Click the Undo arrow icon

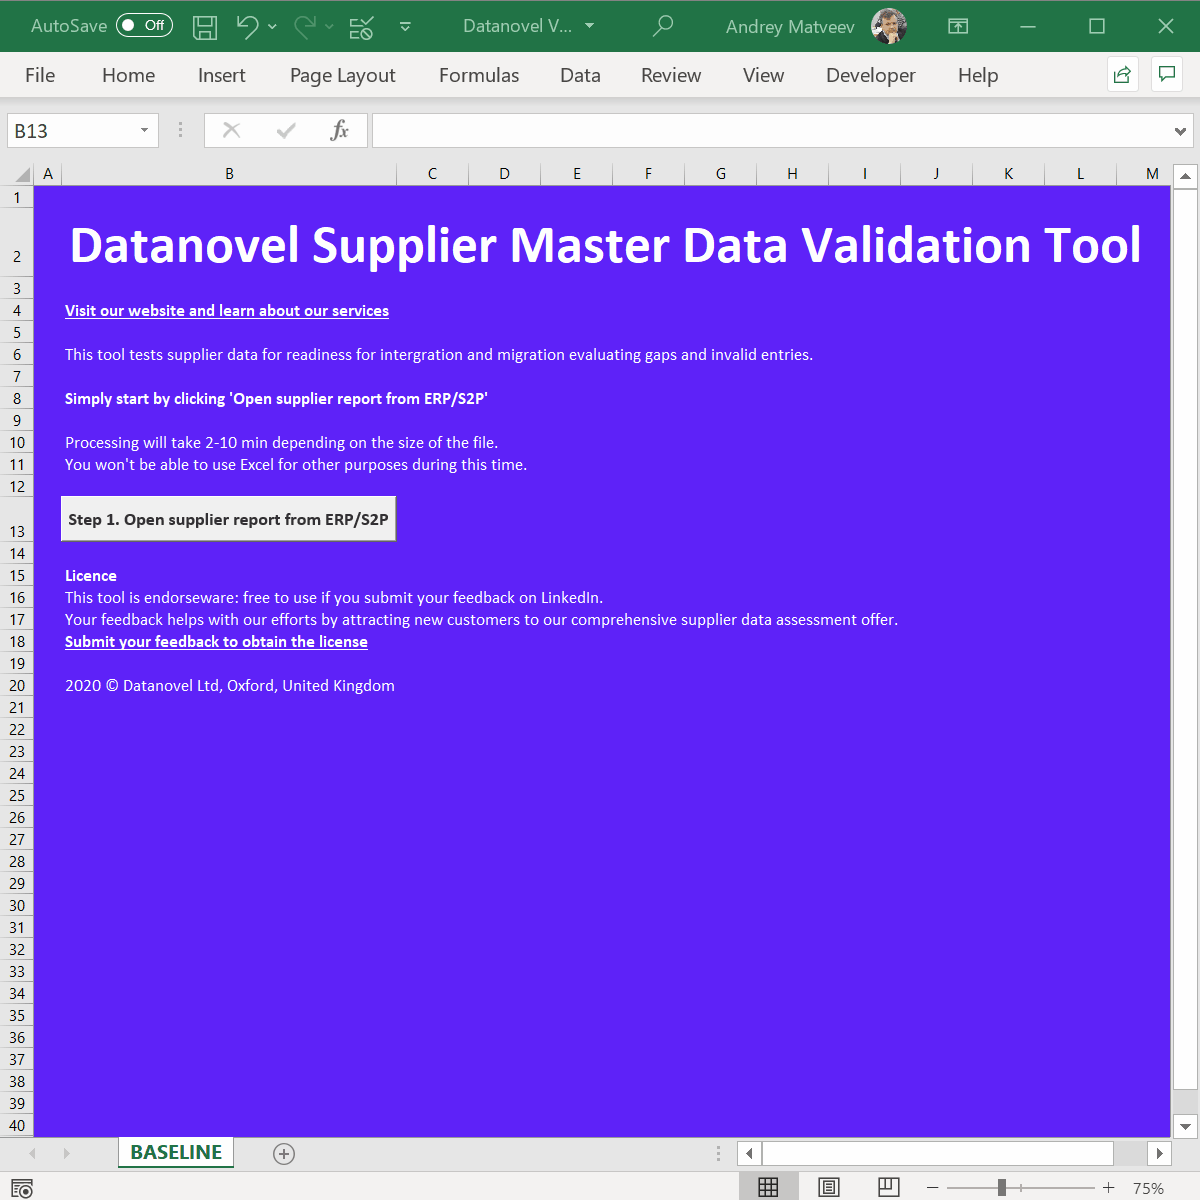(x=247, y=26)
